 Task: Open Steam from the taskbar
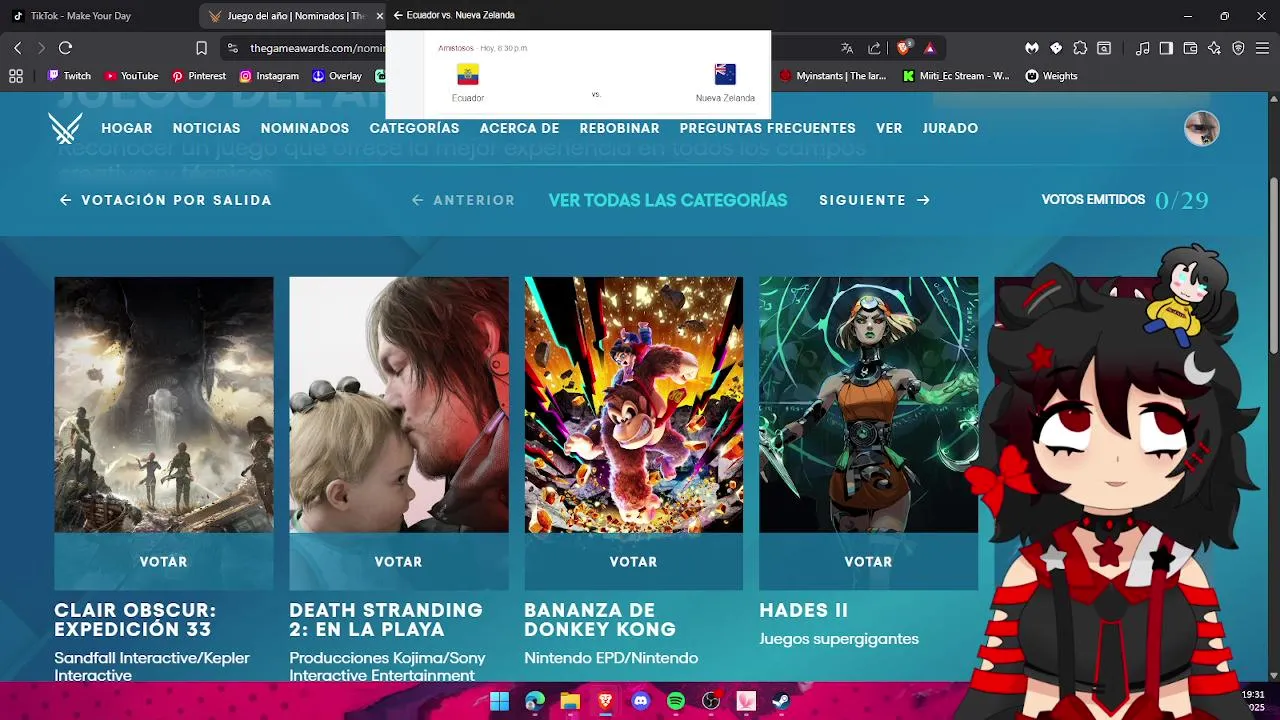point(781,701)
